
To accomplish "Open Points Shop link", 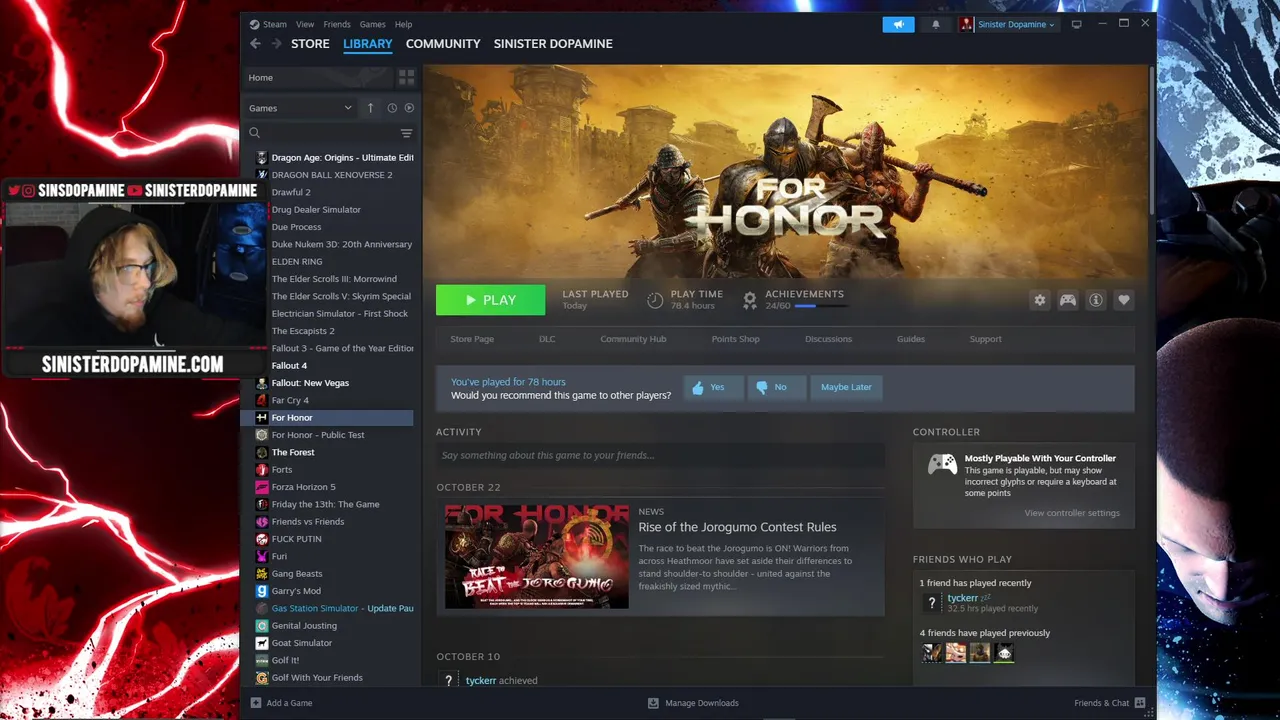I will coord(735,339).
